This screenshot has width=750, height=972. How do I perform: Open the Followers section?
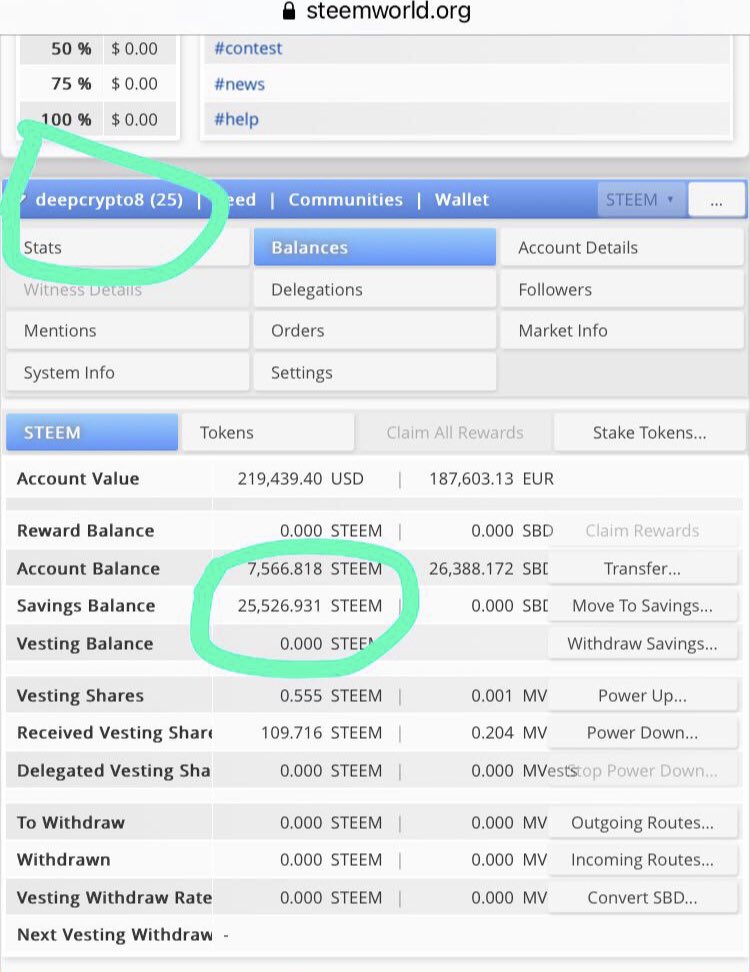pos(622,289)
